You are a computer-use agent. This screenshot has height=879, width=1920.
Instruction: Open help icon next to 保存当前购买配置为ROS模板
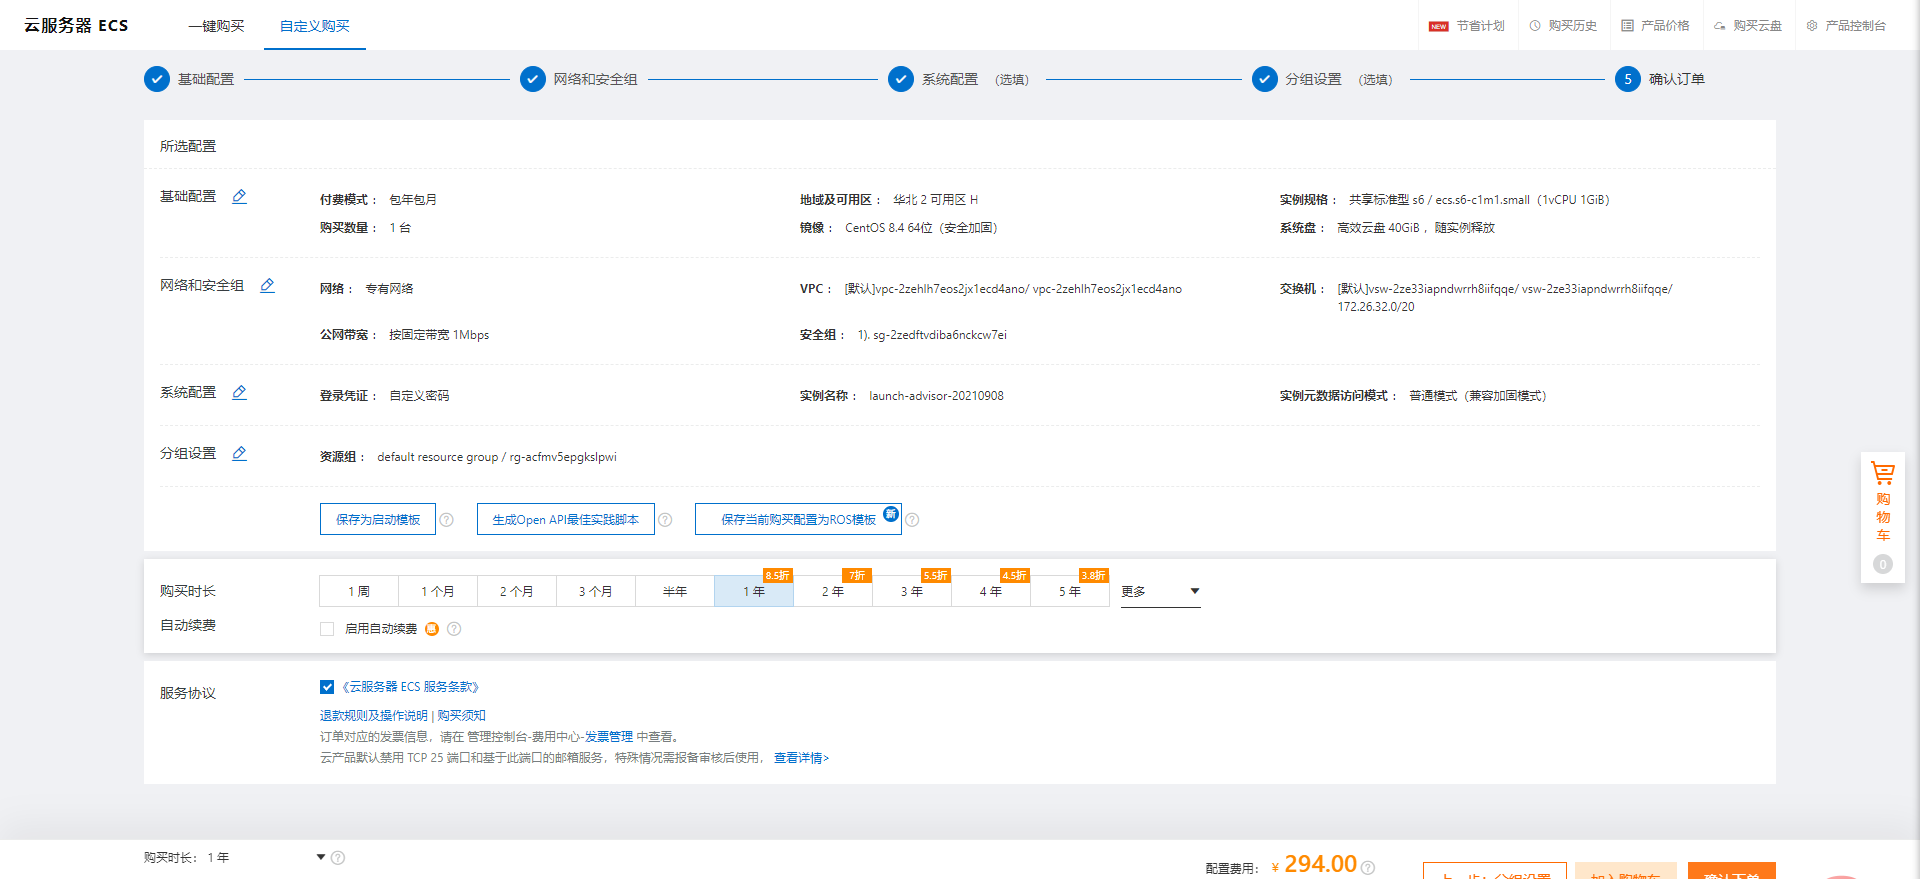(x=912, y=520)
